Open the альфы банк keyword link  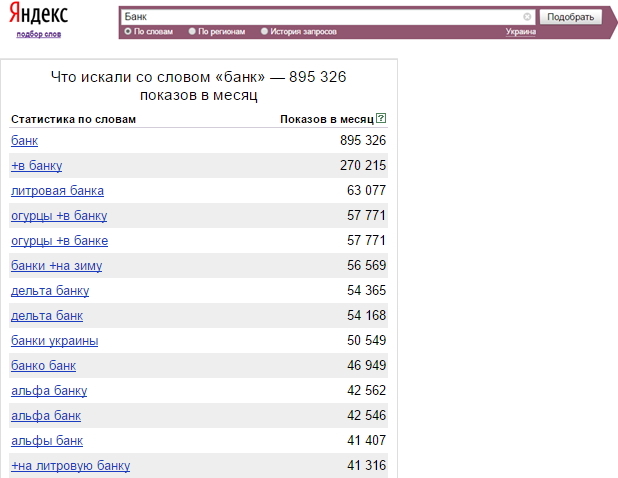point(47,441)
